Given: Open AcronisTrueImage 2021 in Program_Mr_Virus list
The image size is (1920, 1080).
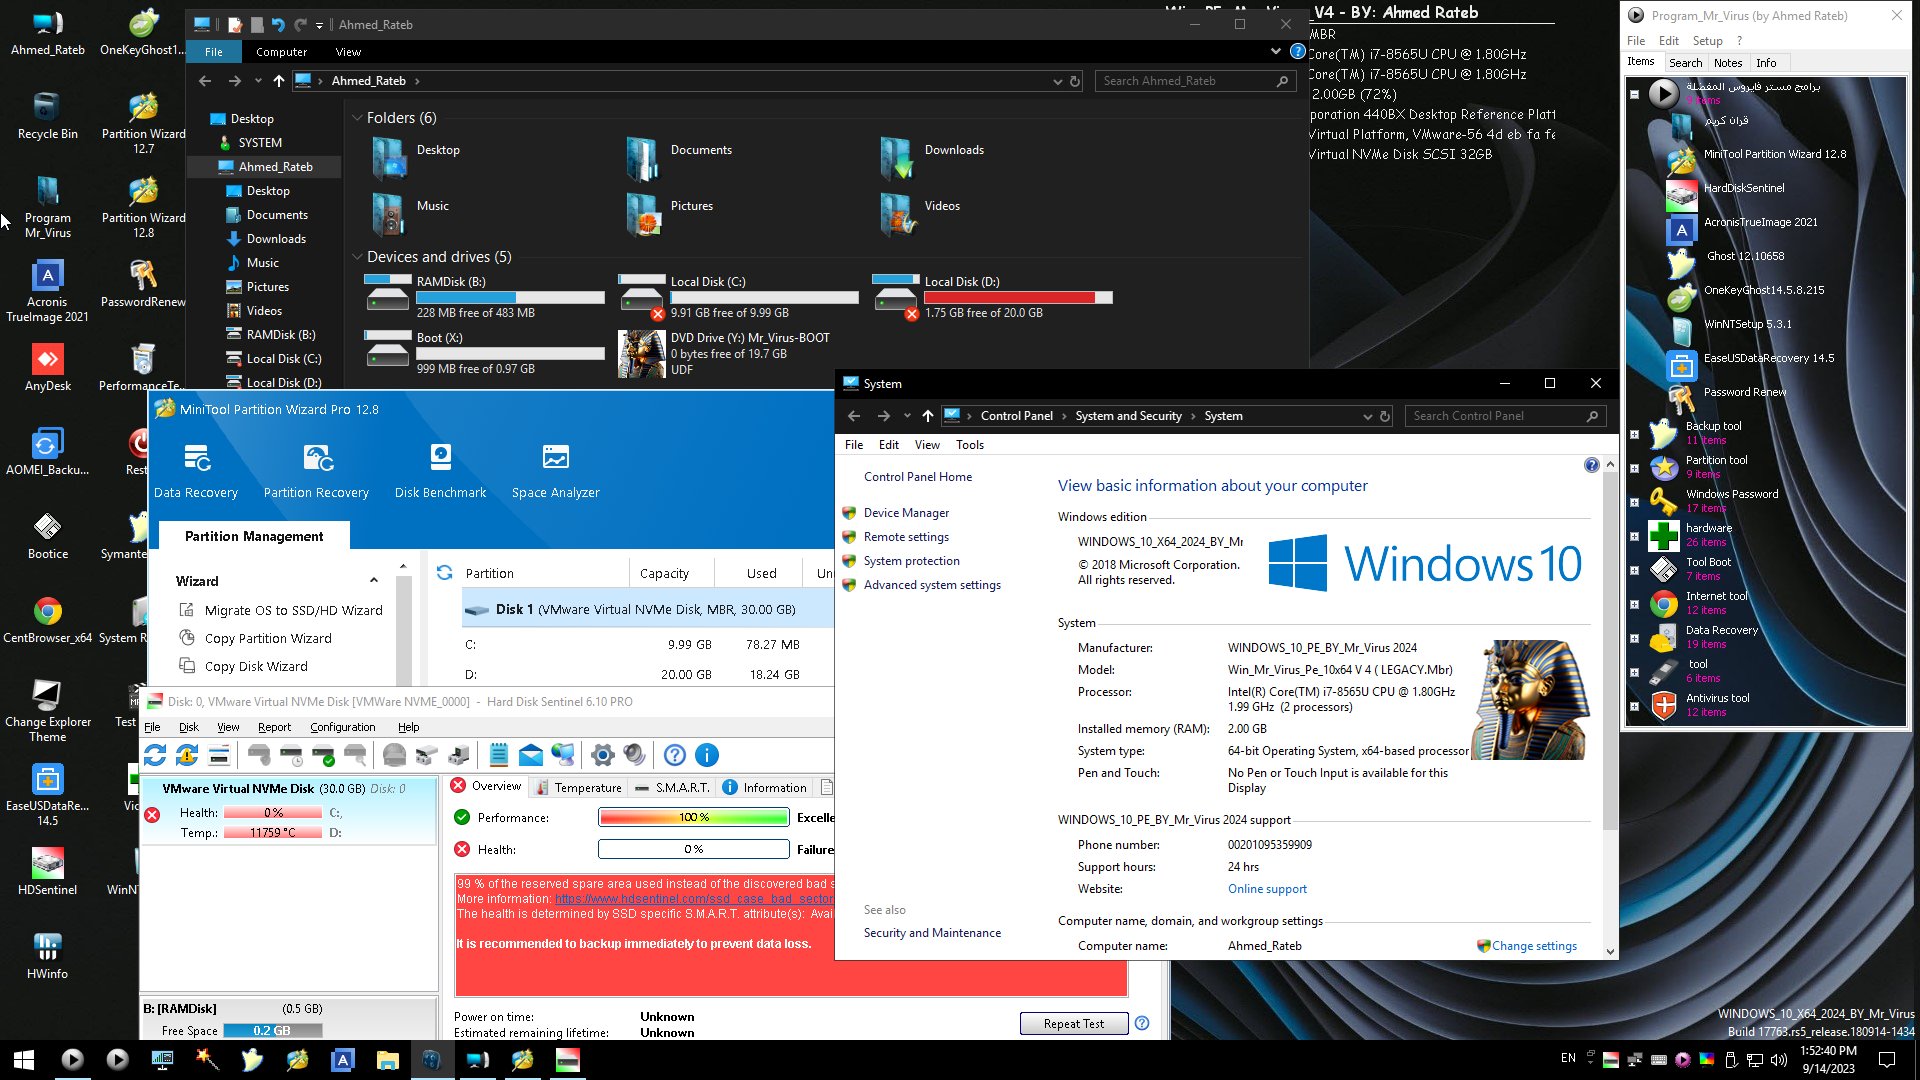Looking at the screenshot, I should point(1760,222).
